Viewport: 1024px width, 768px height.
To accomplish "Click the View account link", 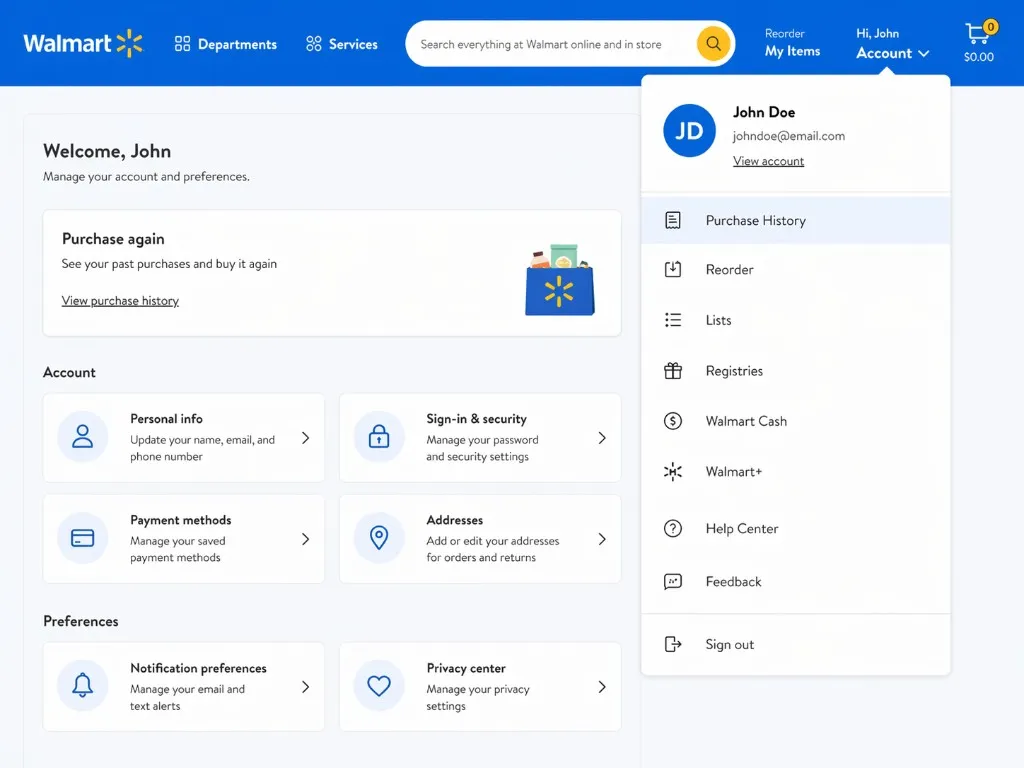I will pos(768,160).
